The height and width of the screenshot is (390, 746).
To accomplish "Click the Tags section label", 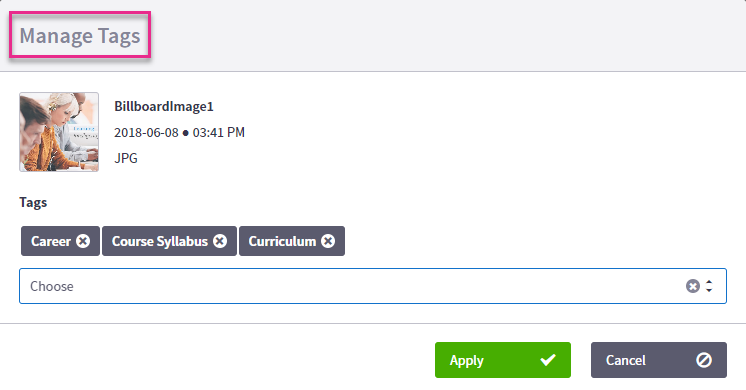I will pos(33,203).
